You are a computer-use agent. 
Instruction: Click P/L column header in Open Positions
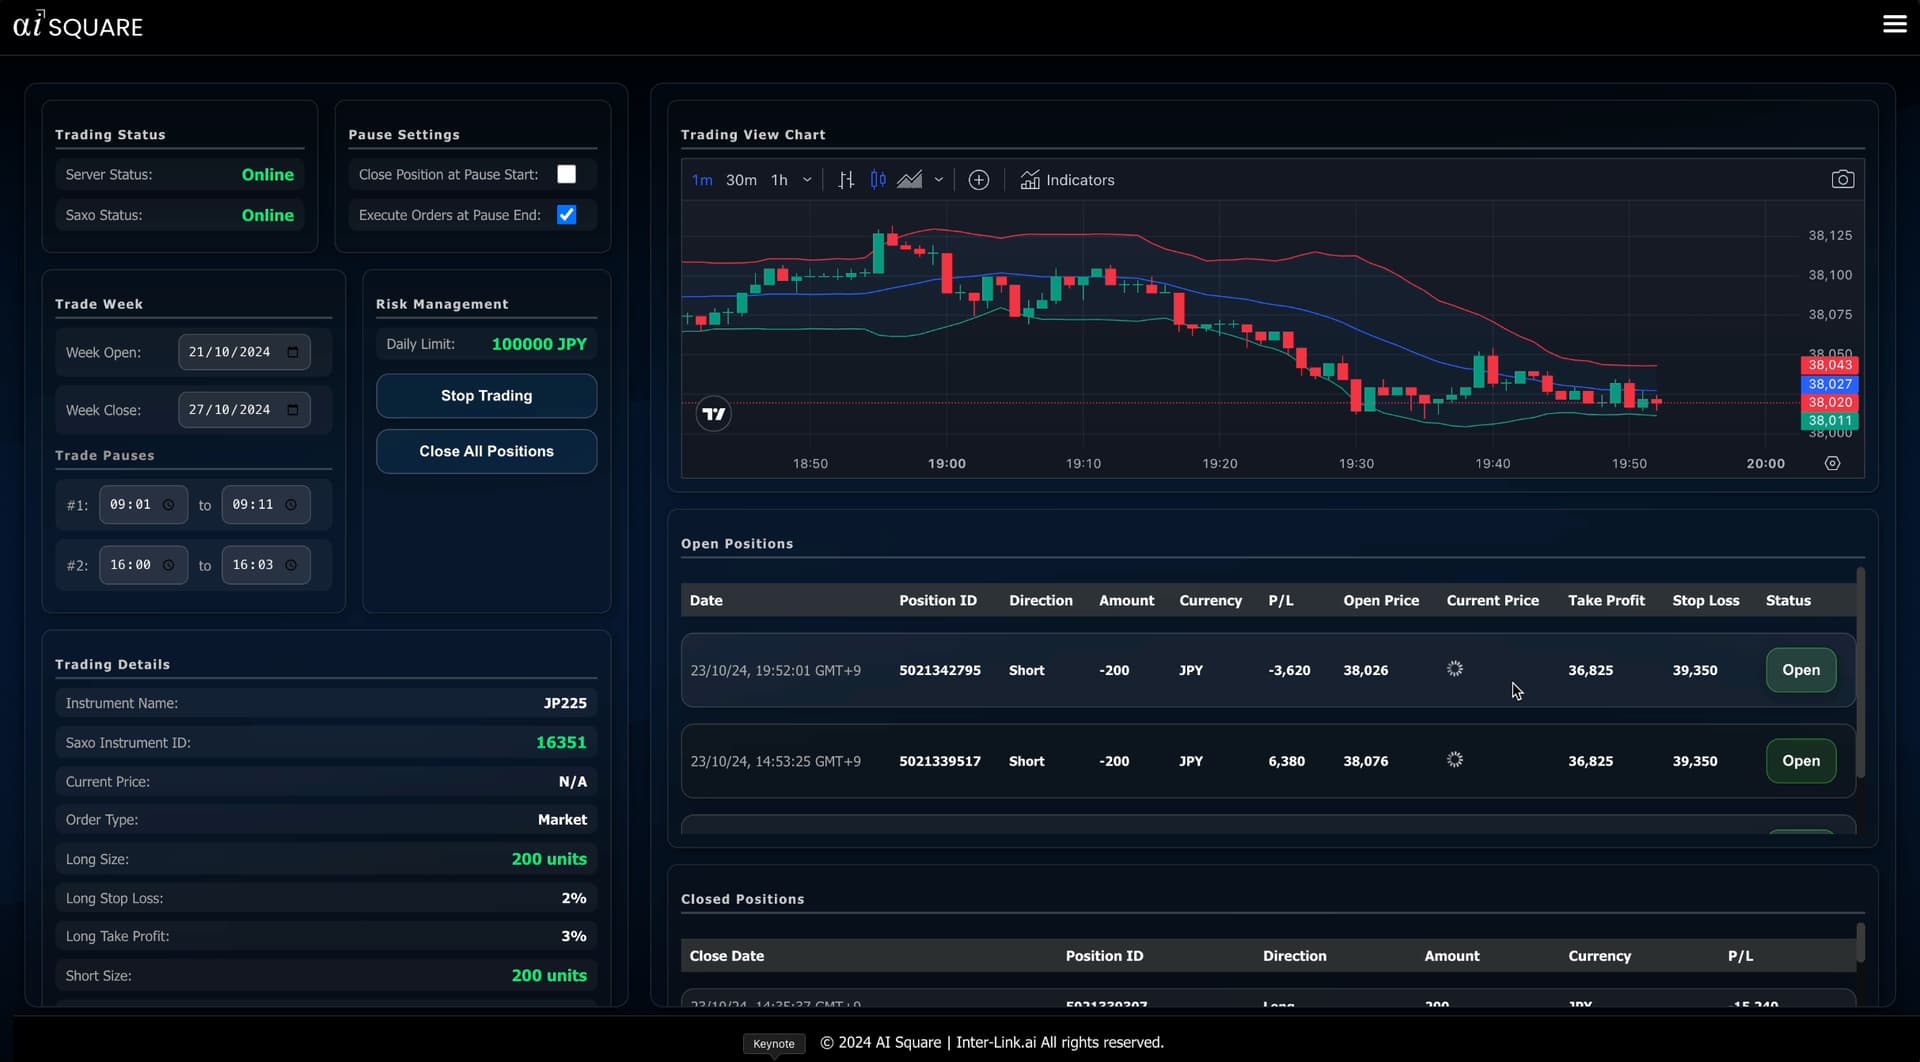(1281, 601)
